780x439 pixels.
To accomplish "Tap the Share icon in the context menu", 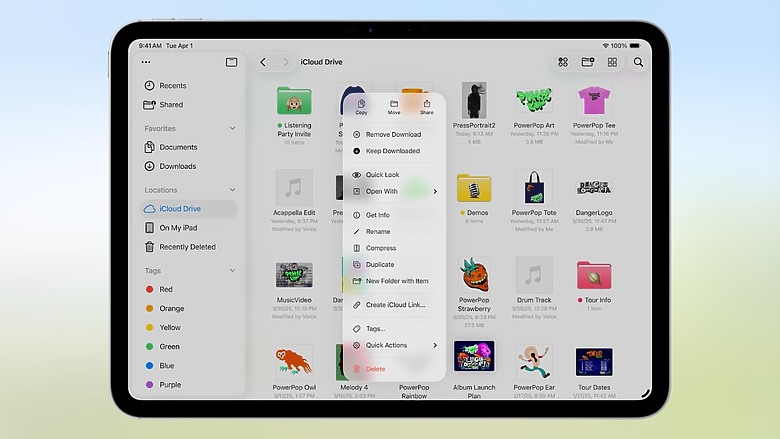I will coord(427,106).
